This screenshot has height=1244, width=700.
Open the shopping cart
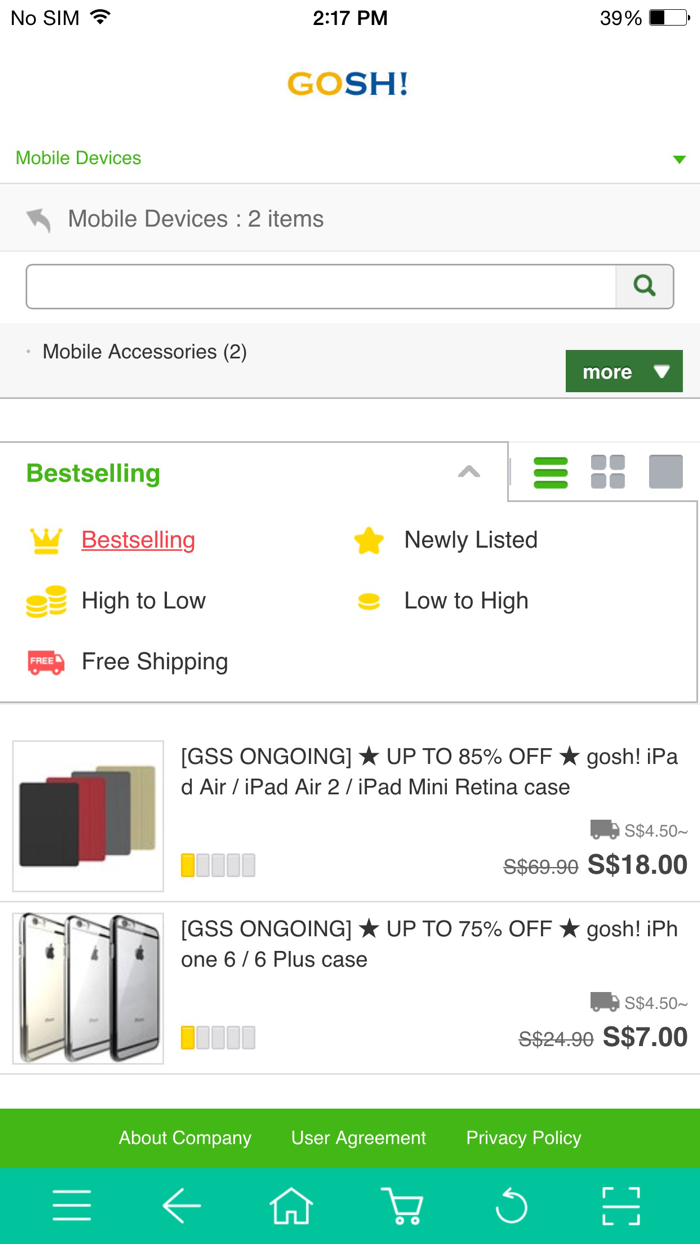[401, 1206]
